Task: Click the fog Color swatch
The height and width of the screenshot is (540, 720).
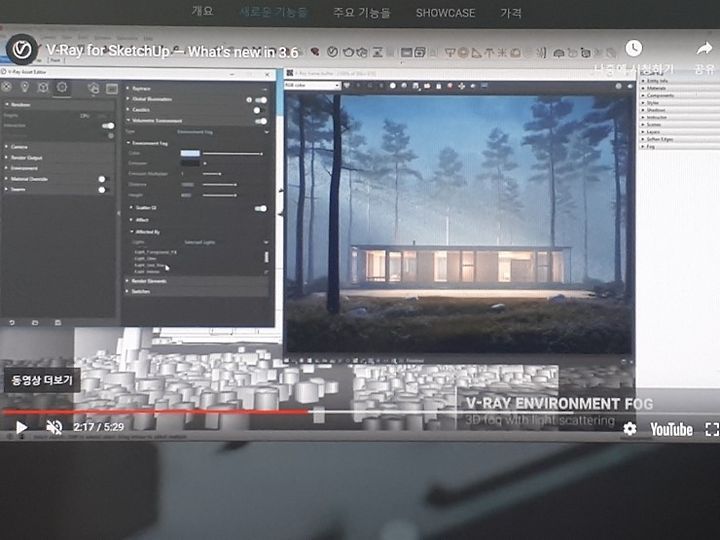Action: 190,153
